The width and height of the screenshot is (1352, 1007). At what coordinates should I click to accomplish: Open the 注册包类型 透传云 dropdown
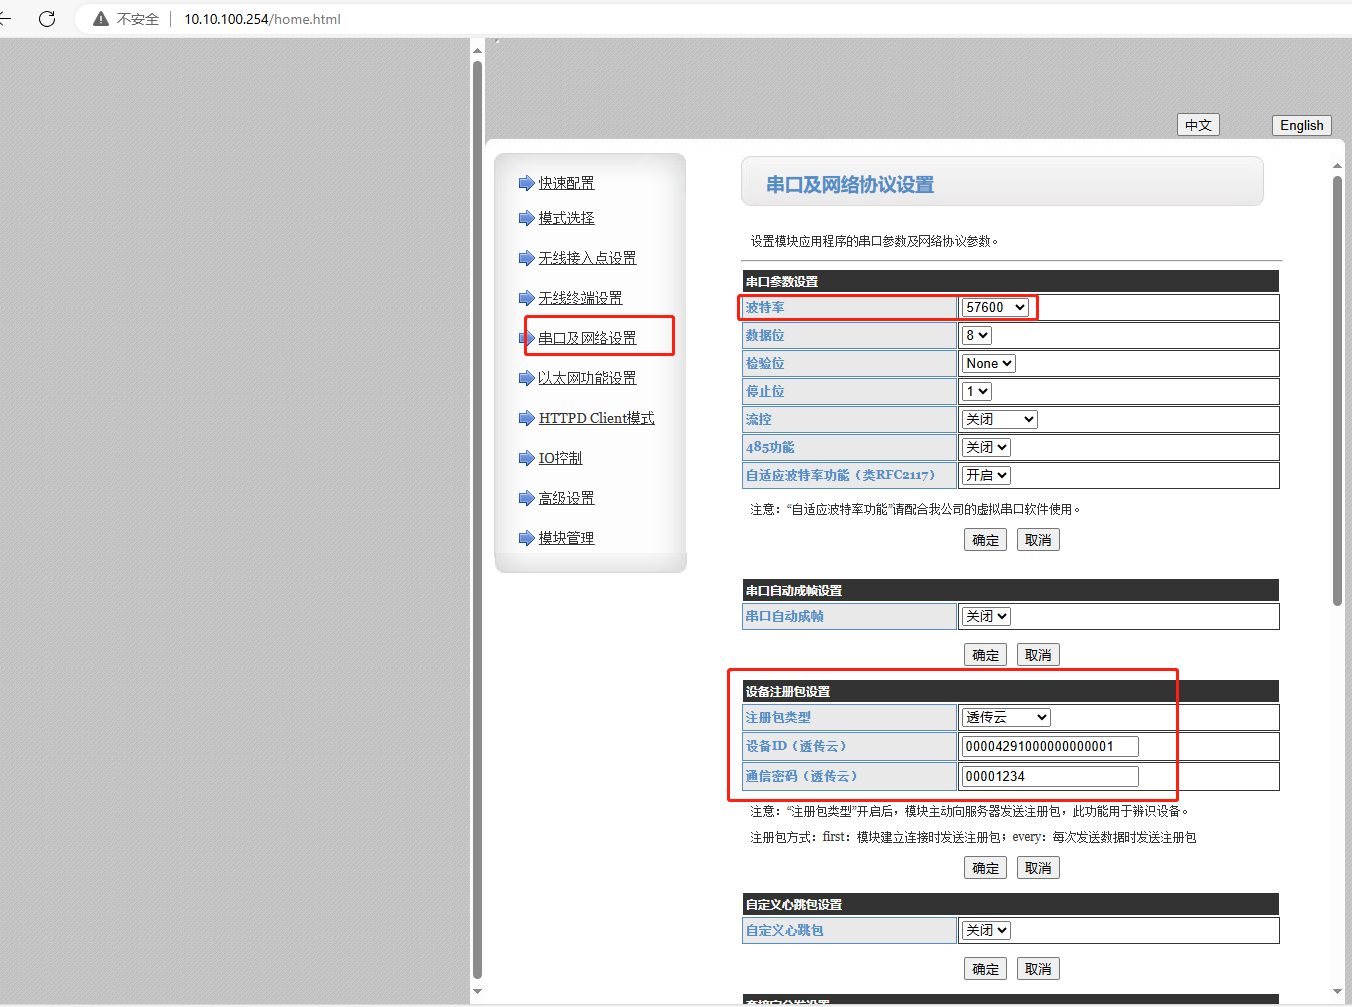coord(1006,717)
